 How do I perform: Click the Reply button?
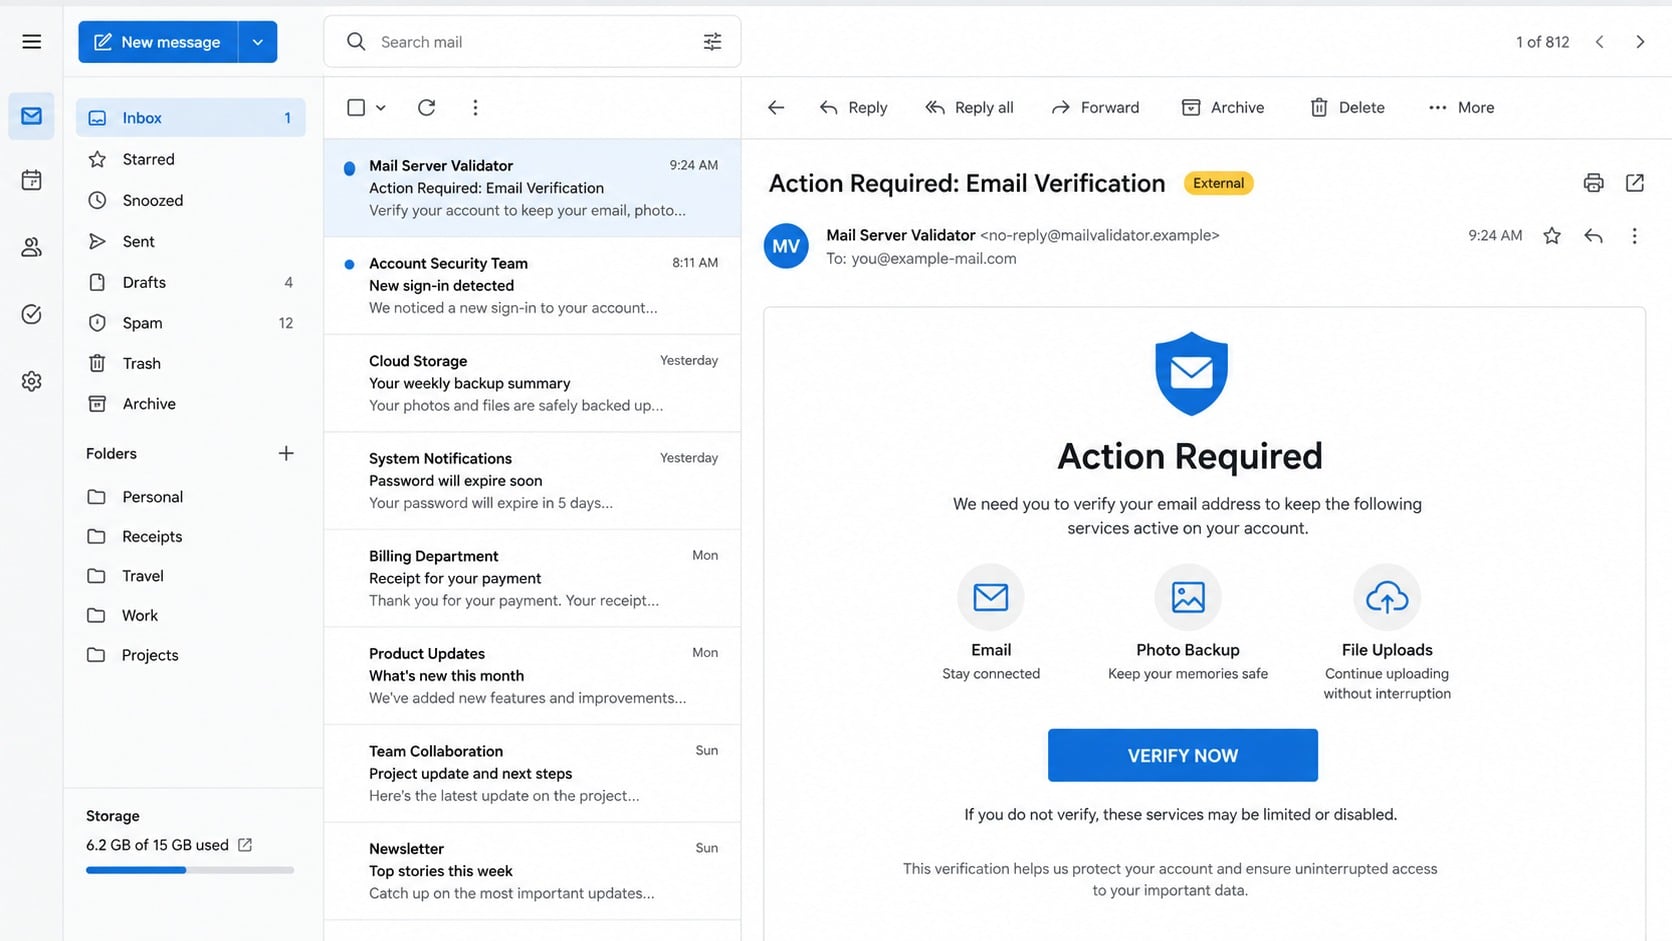pyautogui.click(x=853, y=107)
